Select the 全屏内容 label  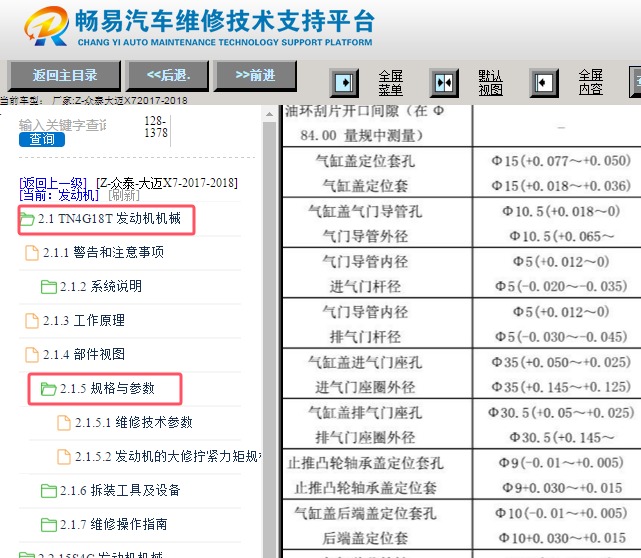point(590,83)
